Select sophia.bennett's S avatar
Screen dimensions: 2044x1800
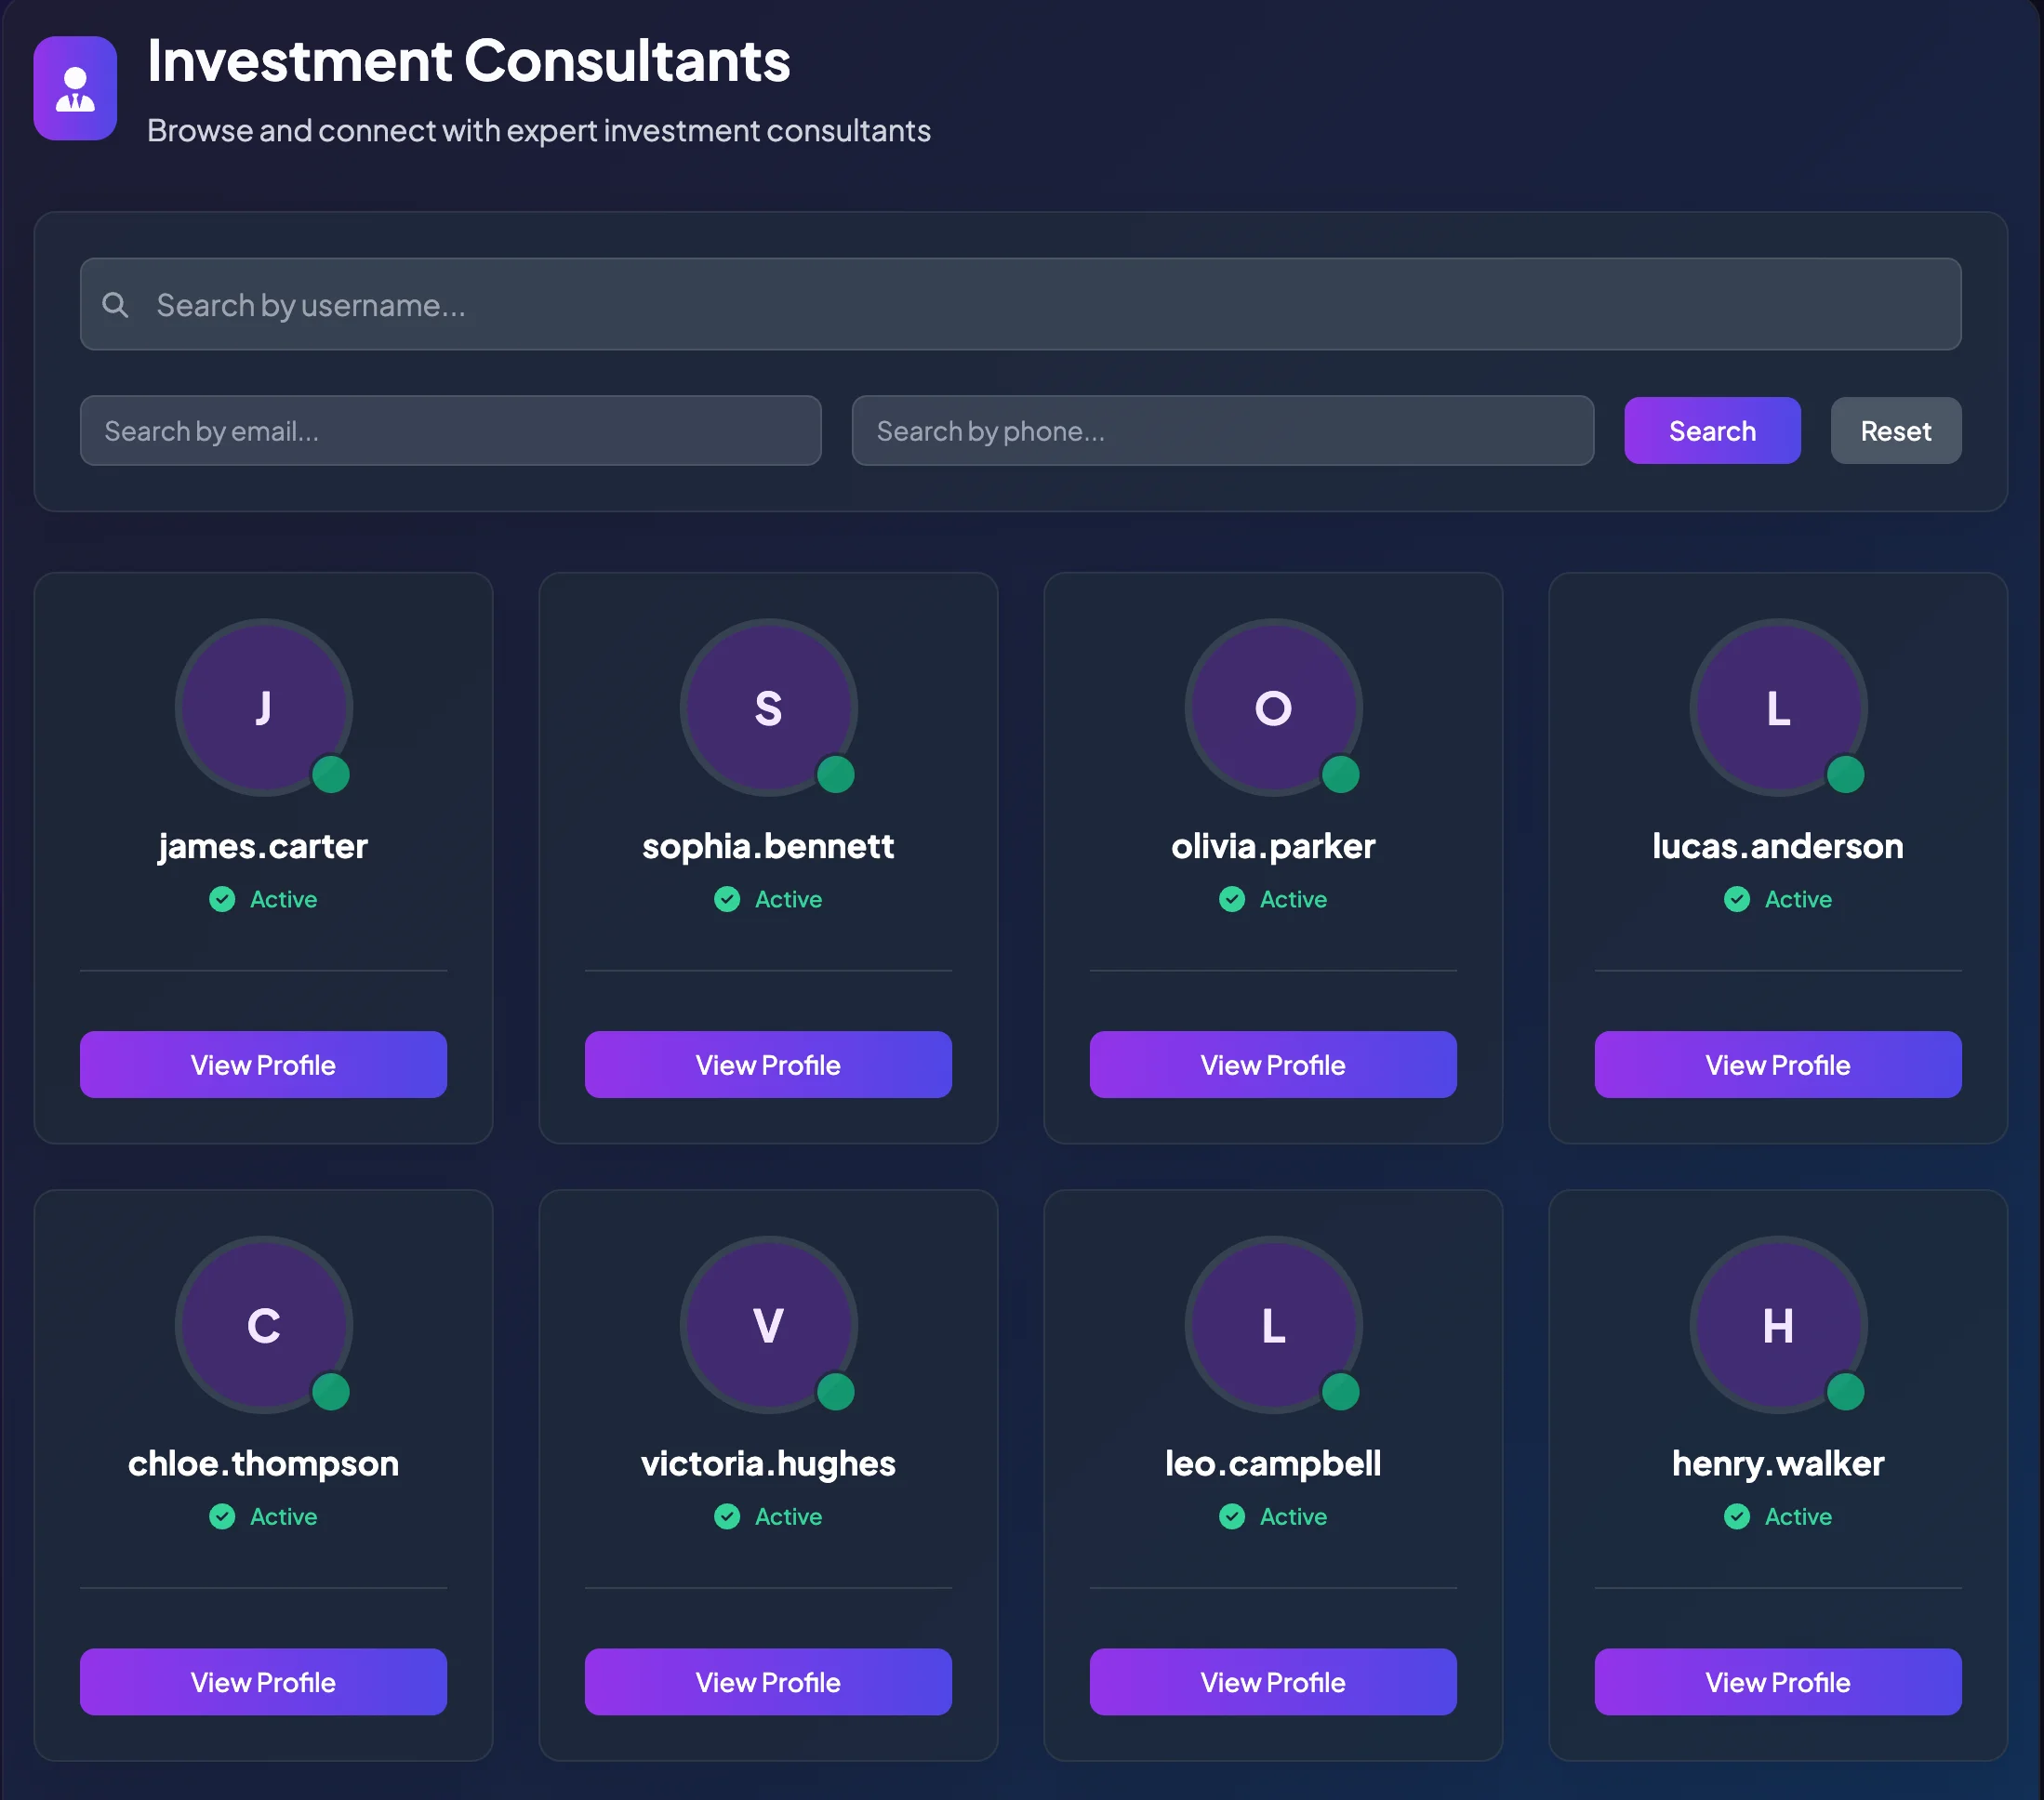[x=768, y=707]
